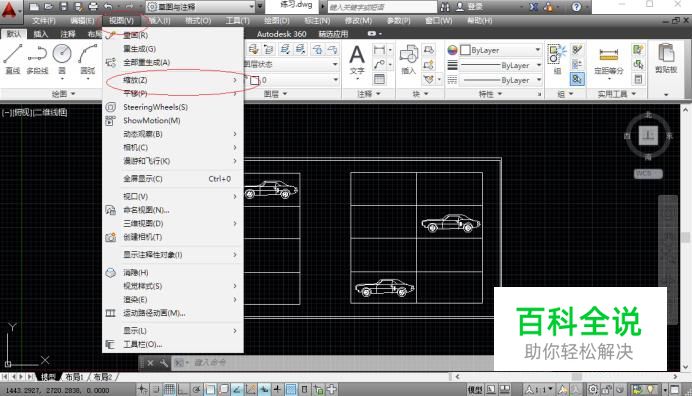Open the 文件(F) File menu
Image resolution: width=692 pixels, height=396 pixels.
[44, 21]
